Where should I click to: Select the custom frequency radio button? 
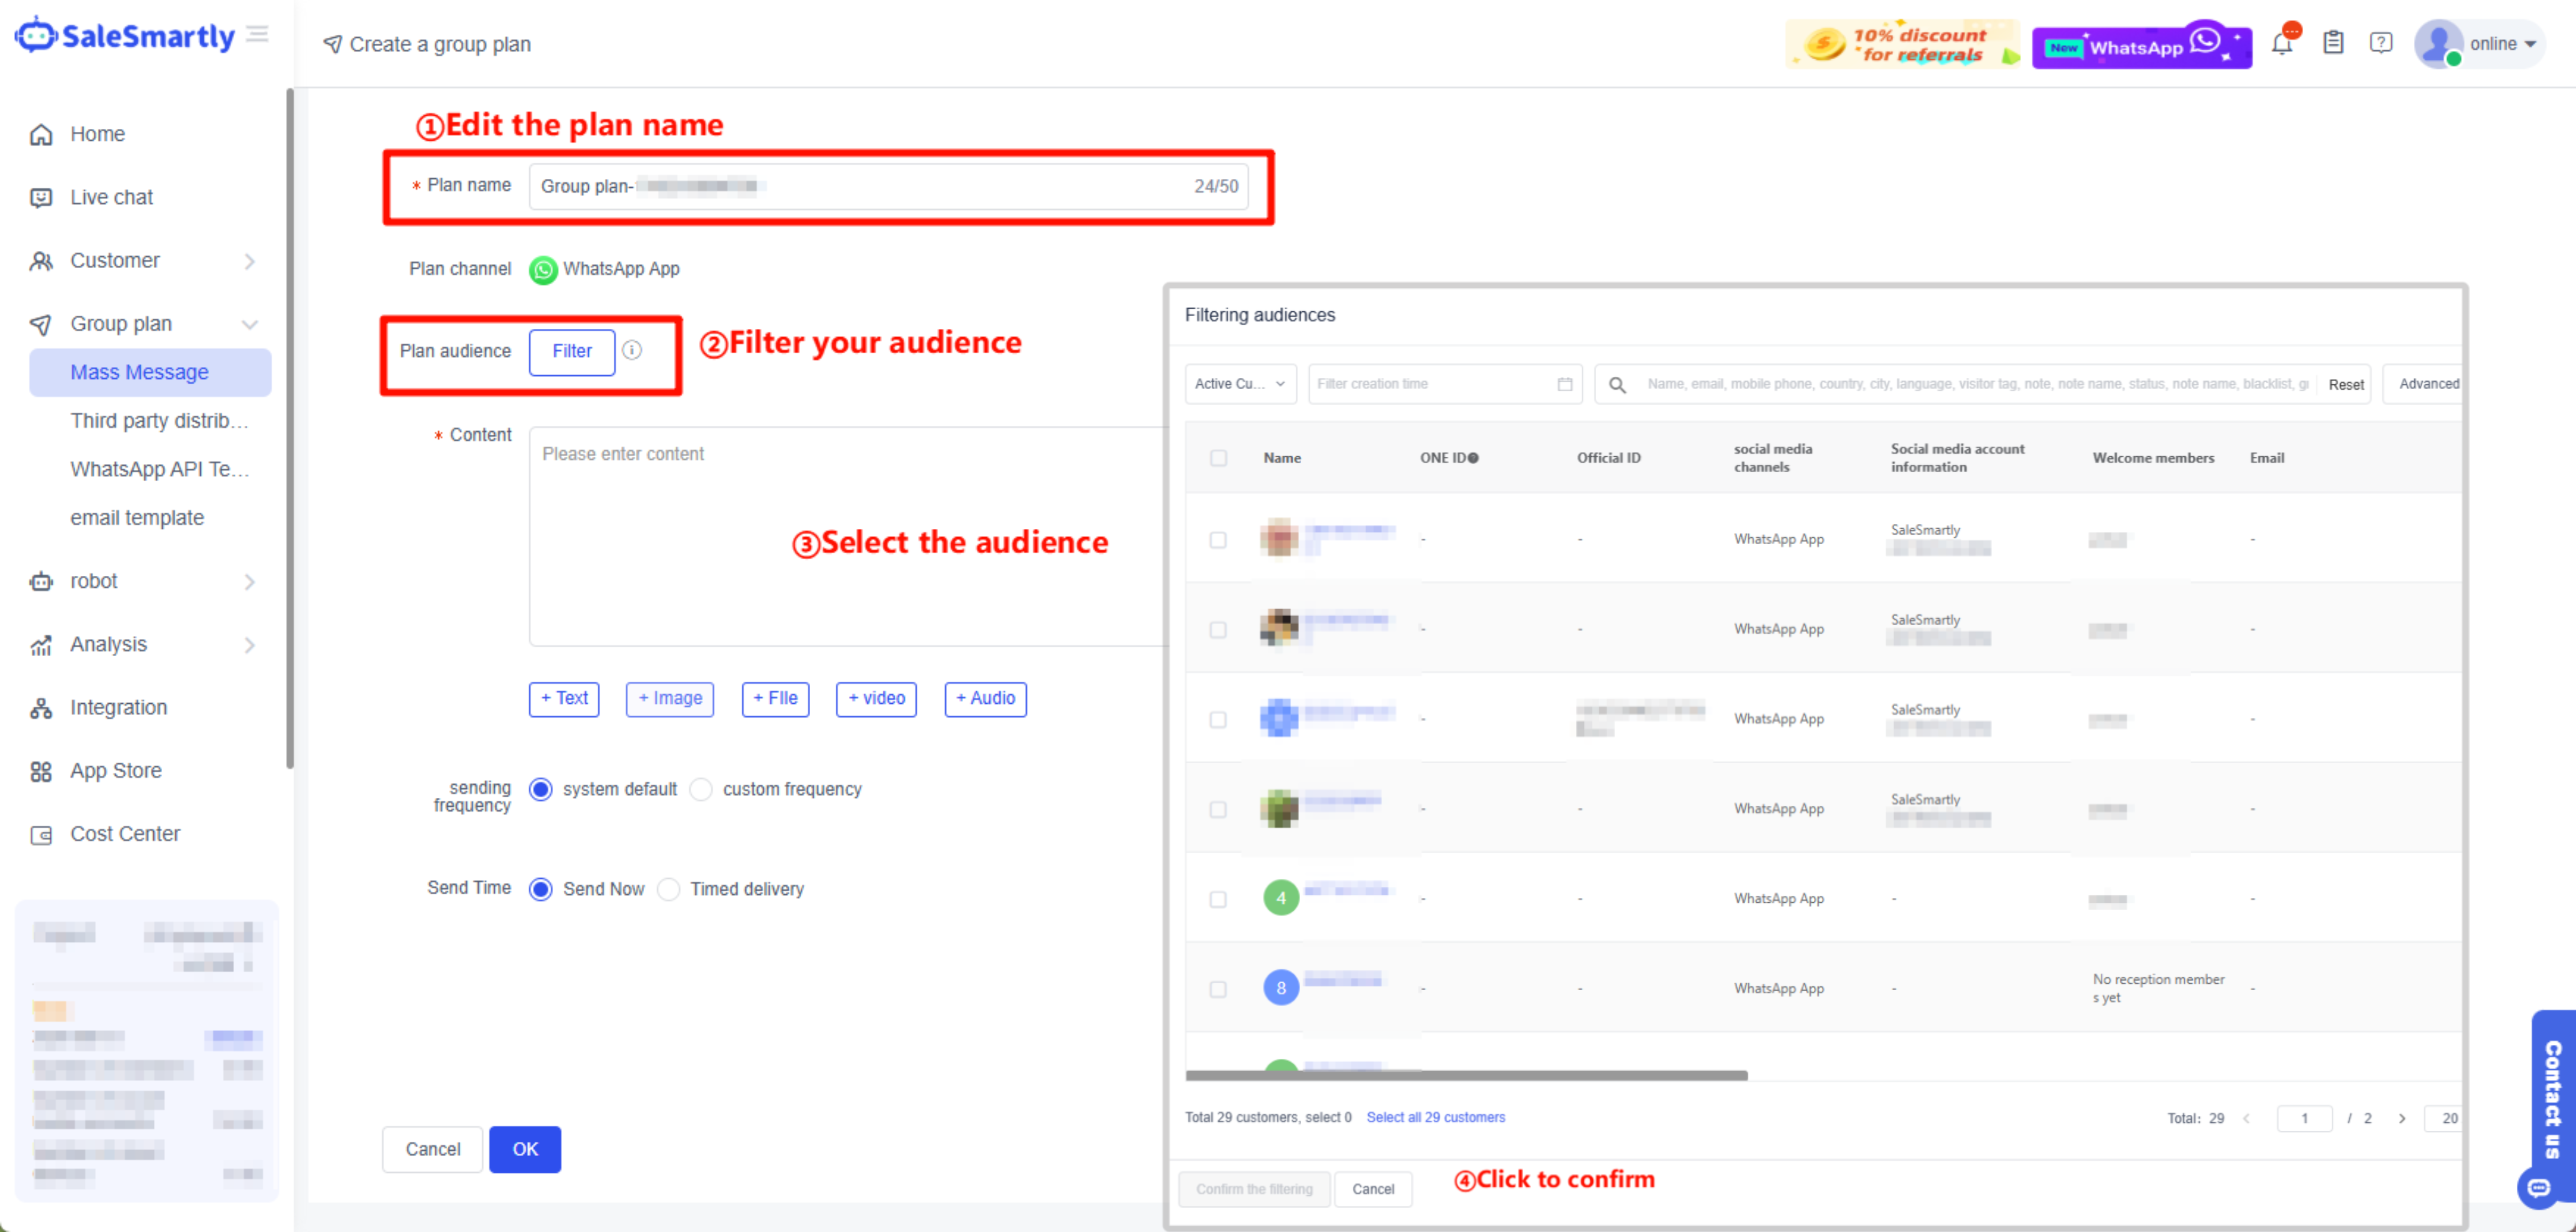701,789
